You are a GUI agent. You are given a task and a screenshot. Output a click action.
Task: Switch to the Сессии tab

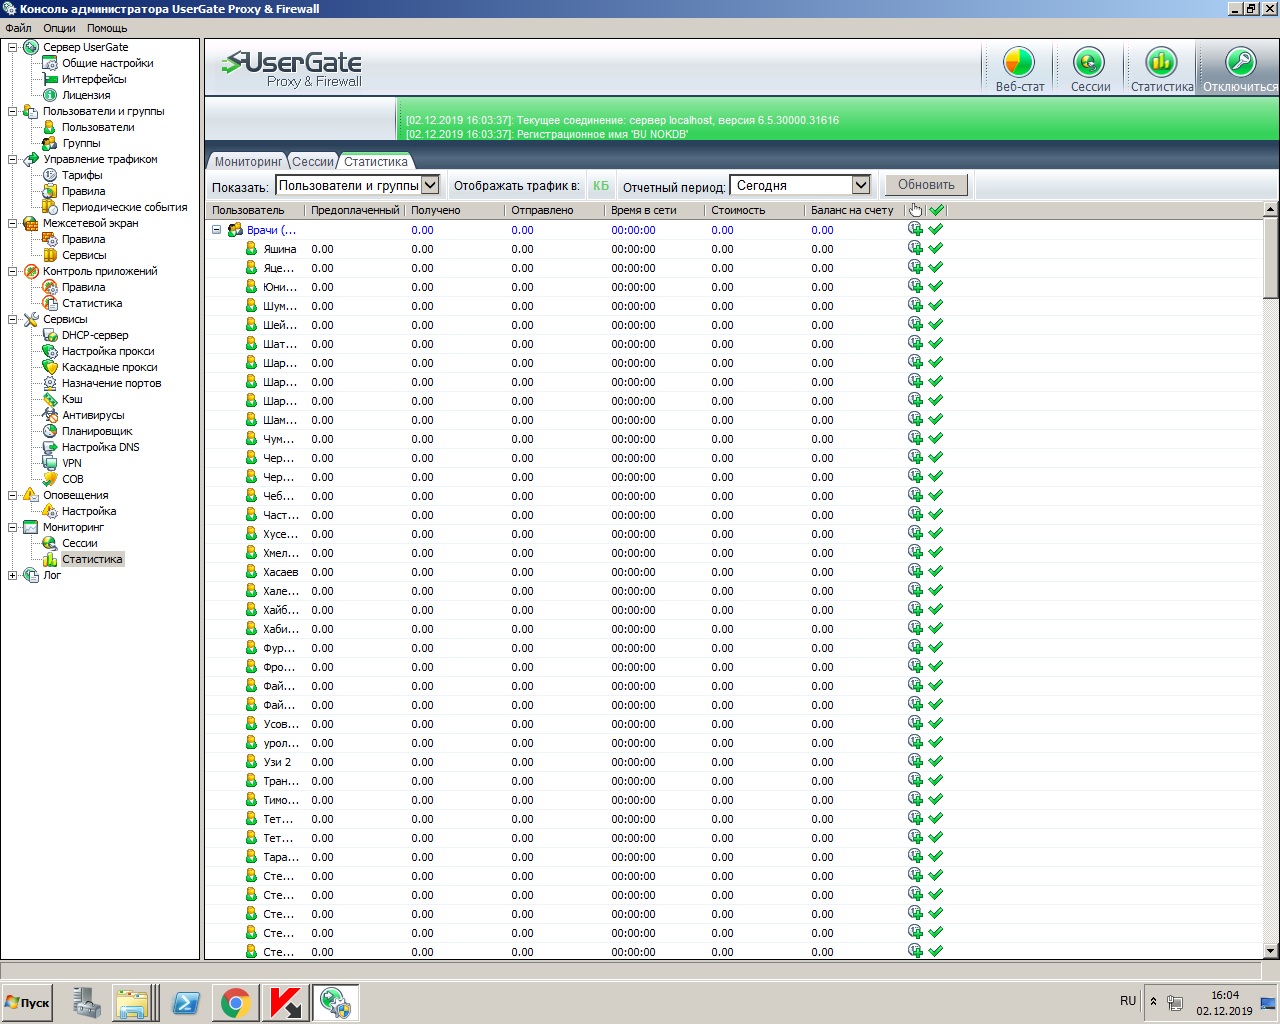coord(313,162)
